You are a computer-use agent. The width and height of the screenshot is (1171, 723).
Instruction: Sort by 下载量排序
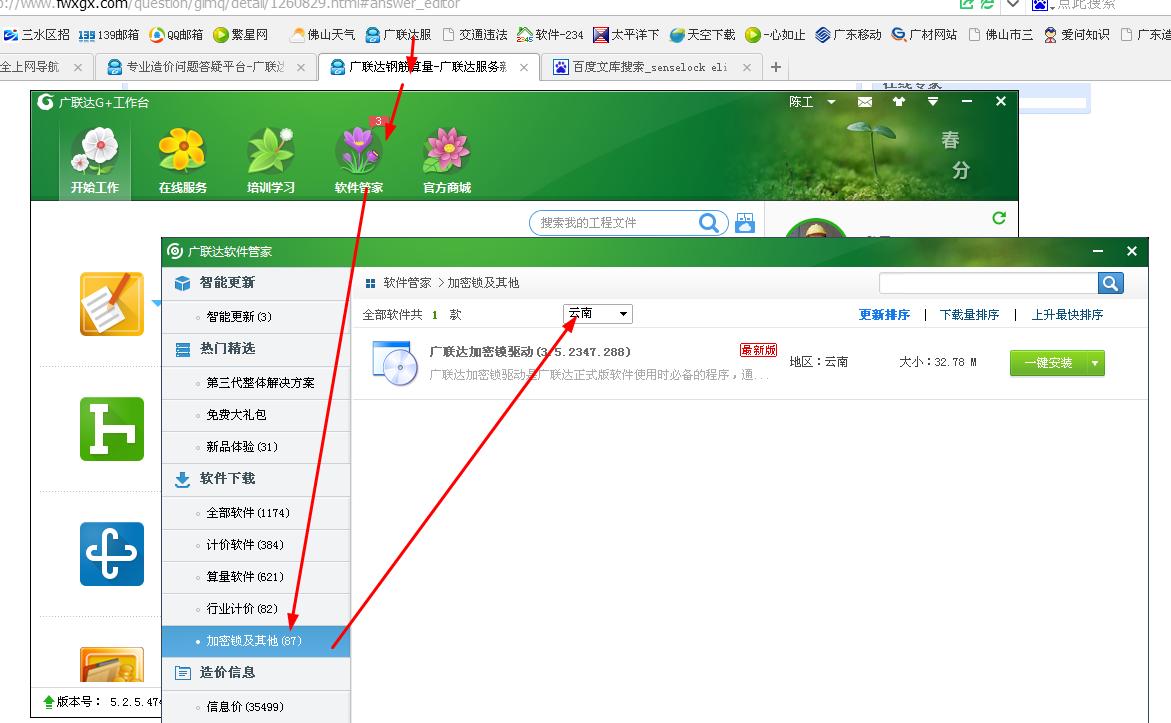[969, 314]
